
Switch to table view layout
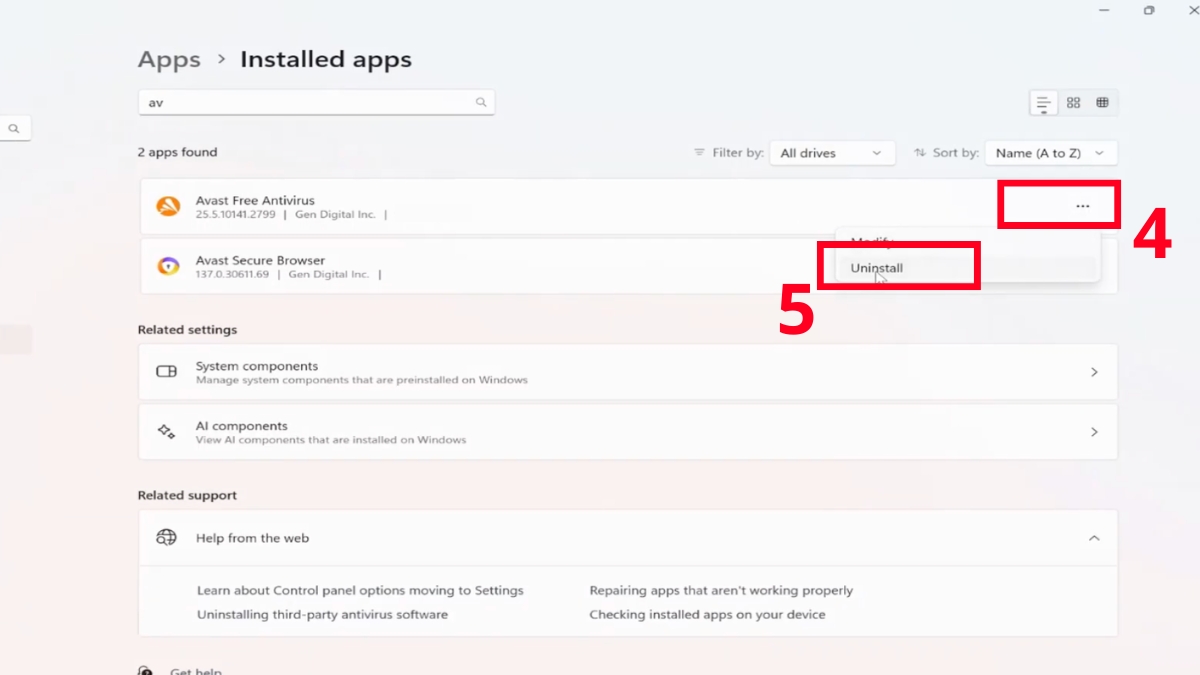coord(1102,103)
